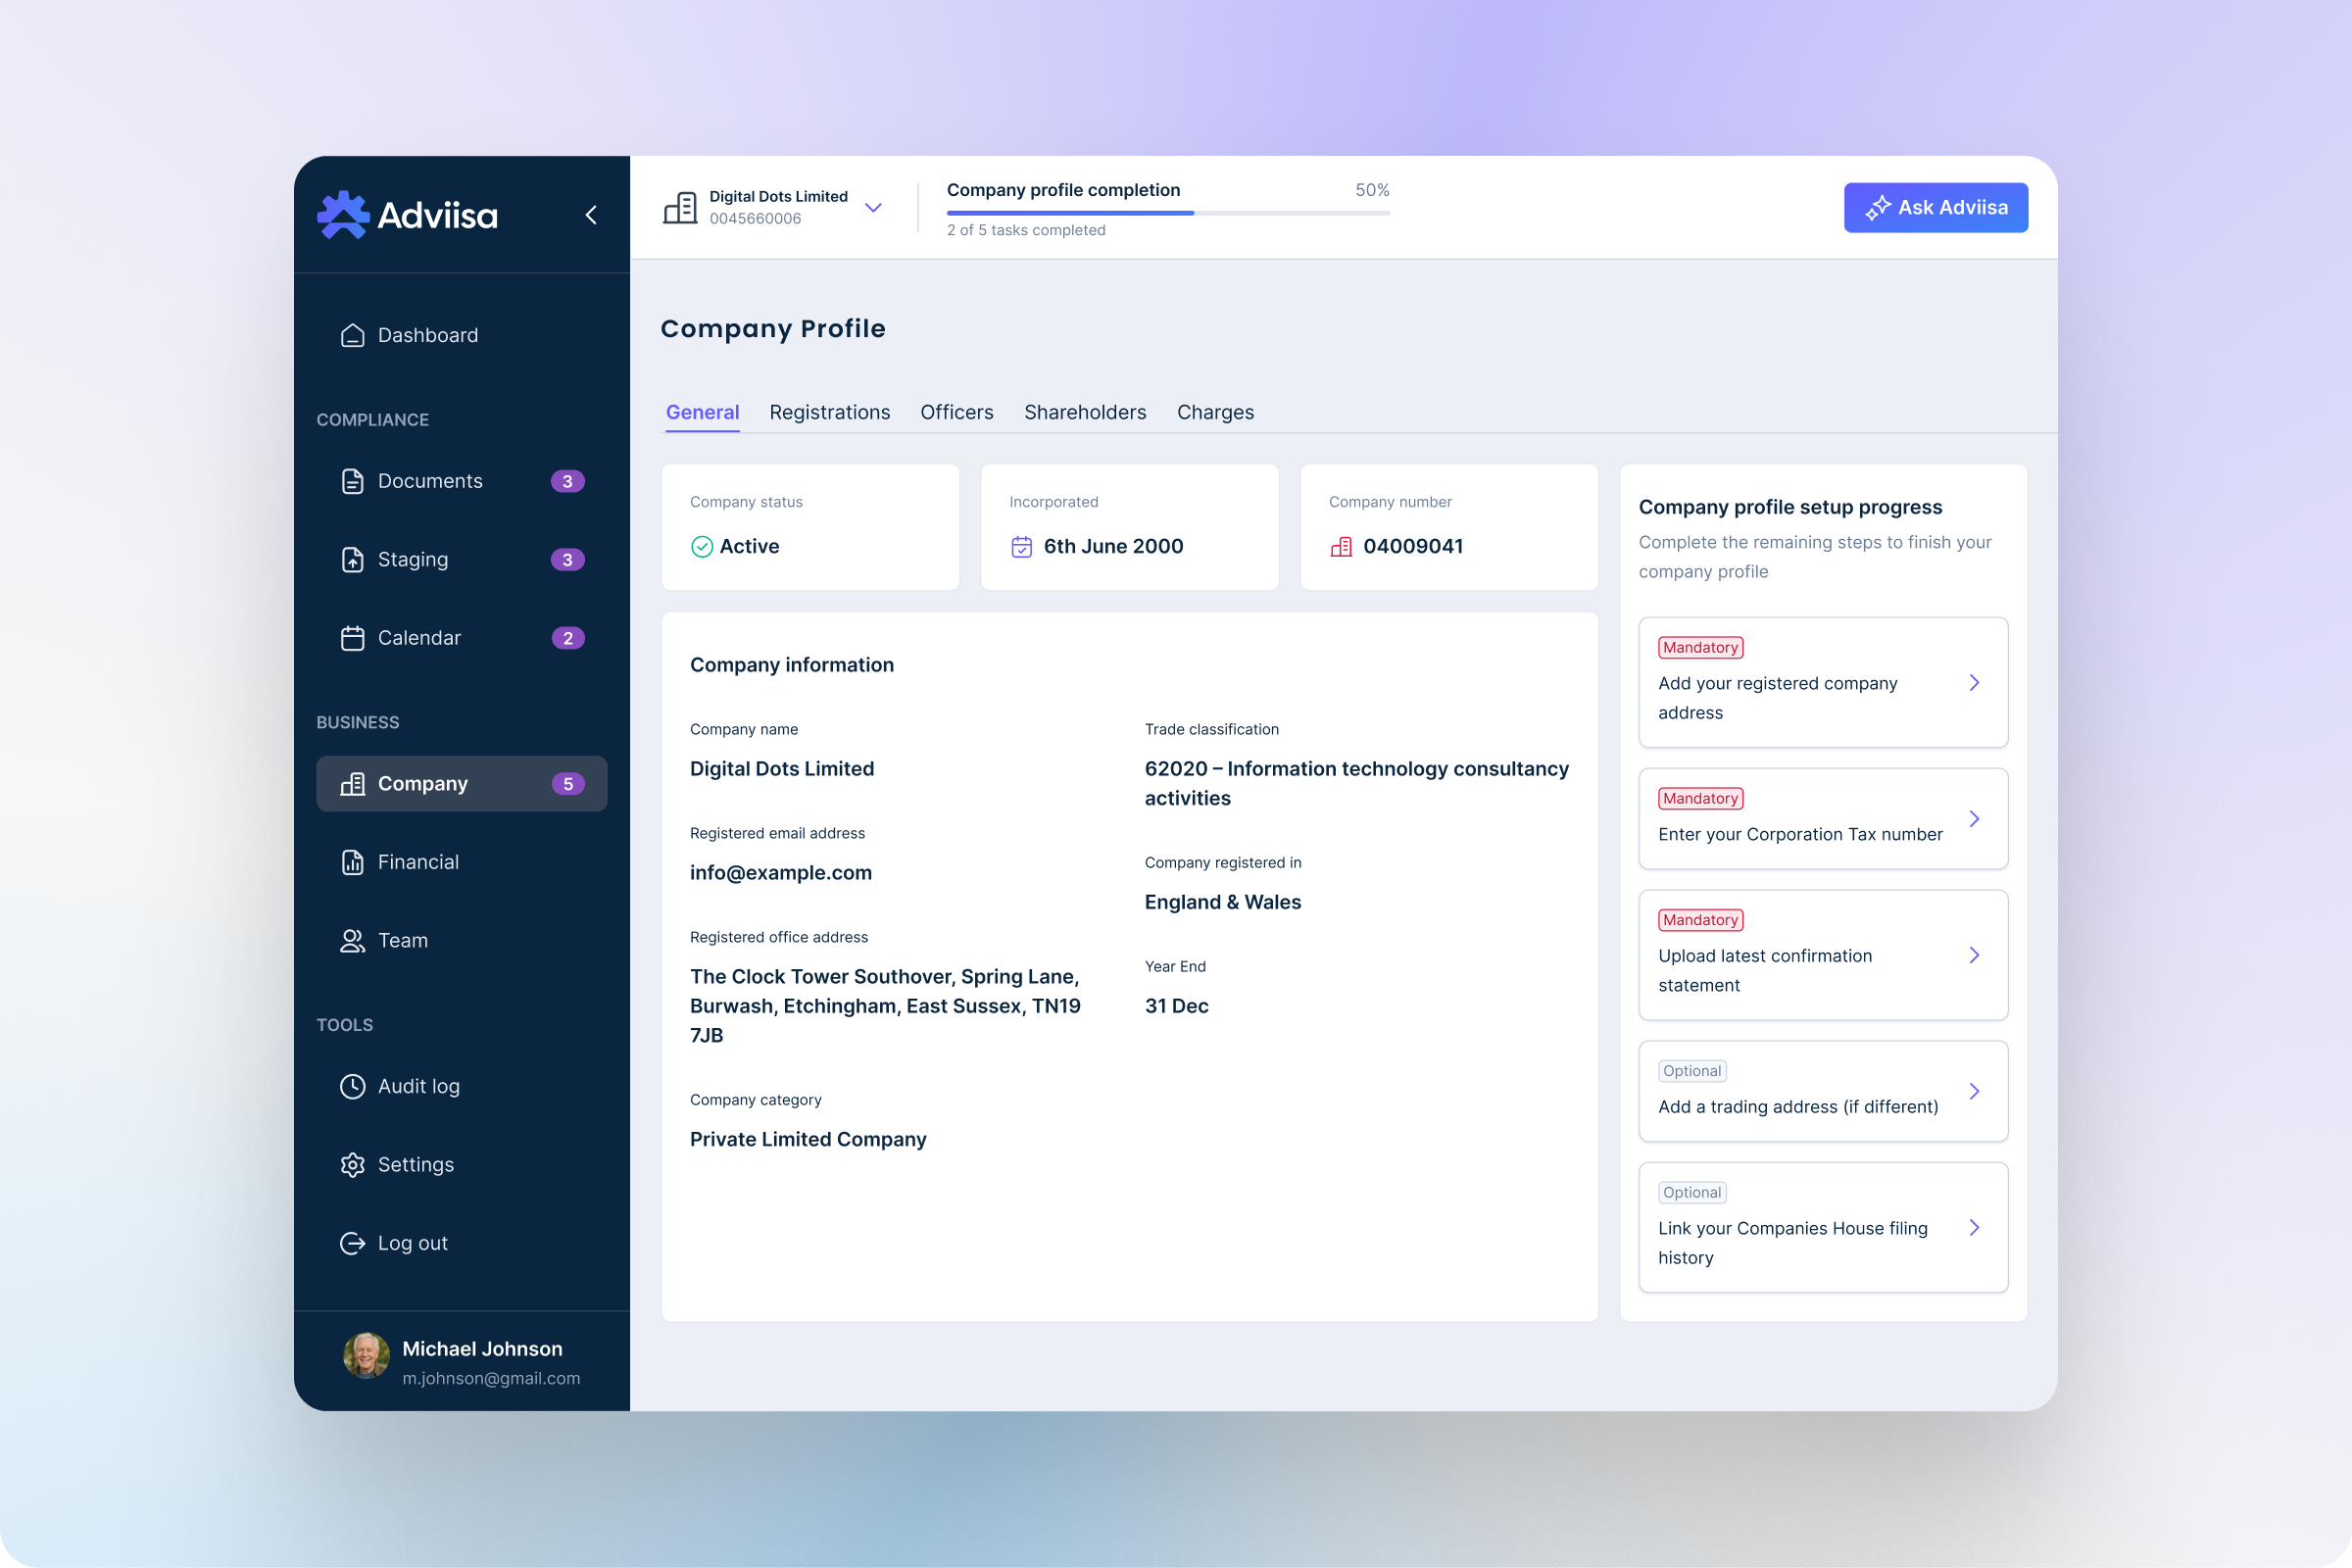Switch to the Shareholders tab
Viewport: 2352px width, 1568px height.
(1085, 412)
